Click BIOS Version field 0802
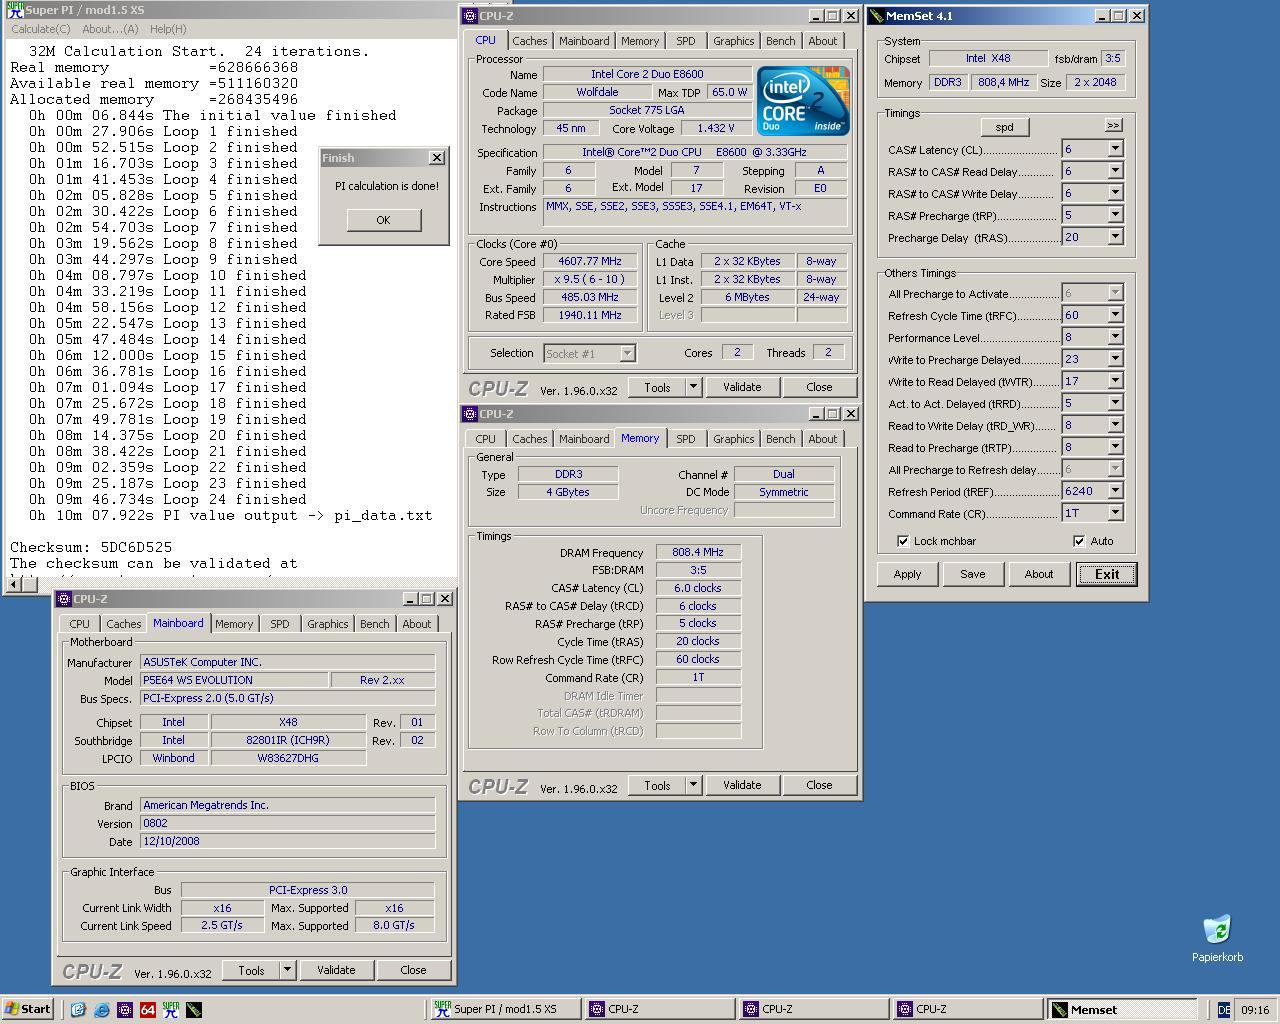 (x=287, y=823)
